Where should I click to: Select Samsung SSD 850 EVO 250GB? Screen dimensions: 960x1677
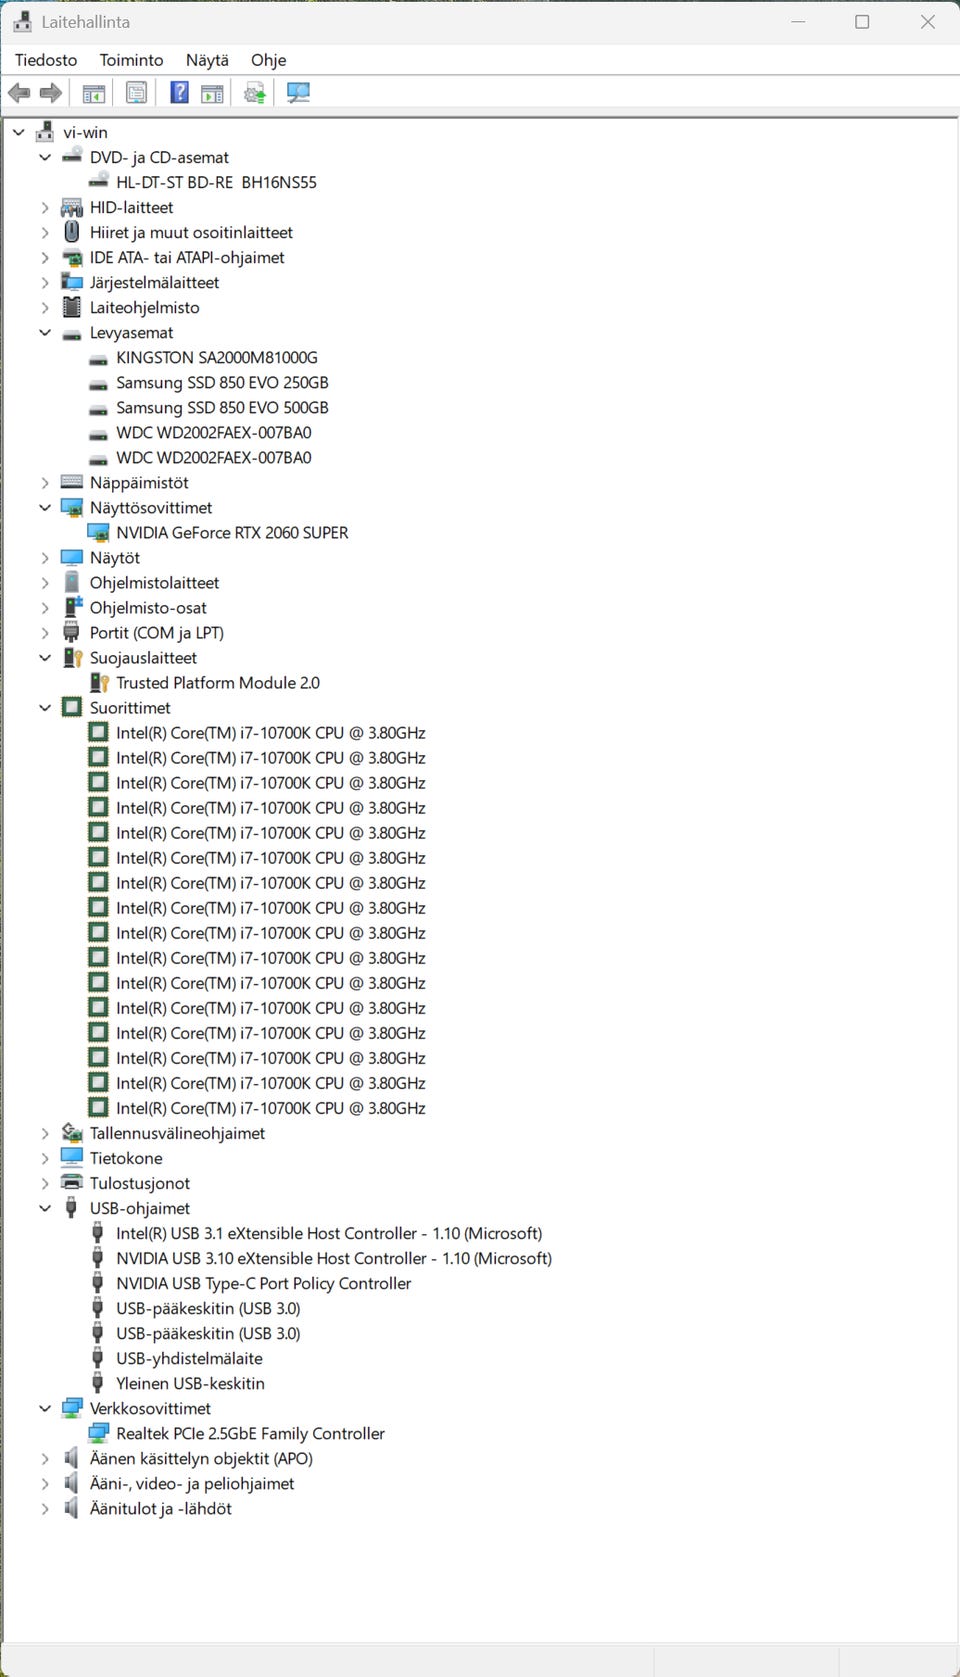coord(222,382)
